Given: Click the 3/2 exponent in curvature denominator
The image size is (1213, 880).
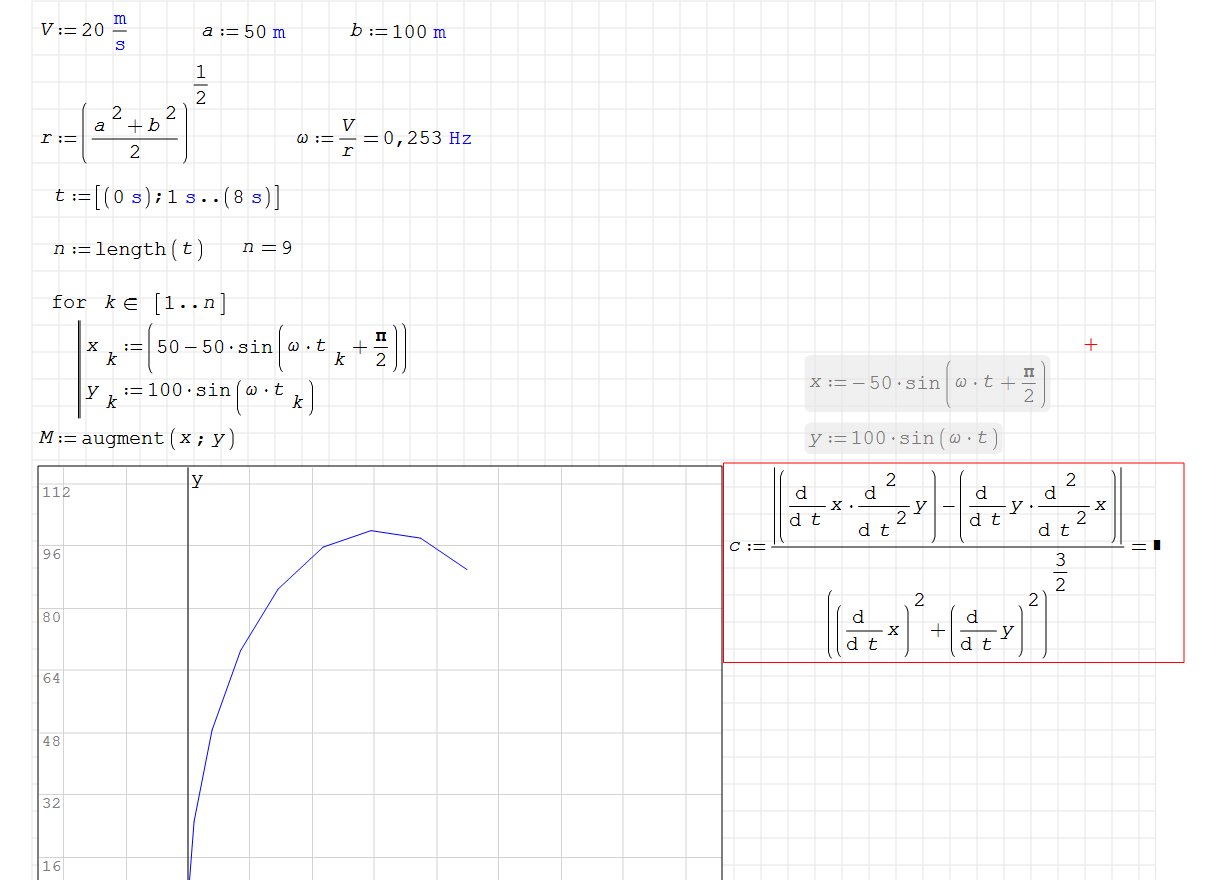Looking at the screenshot, I should (x=1060, y=571).
